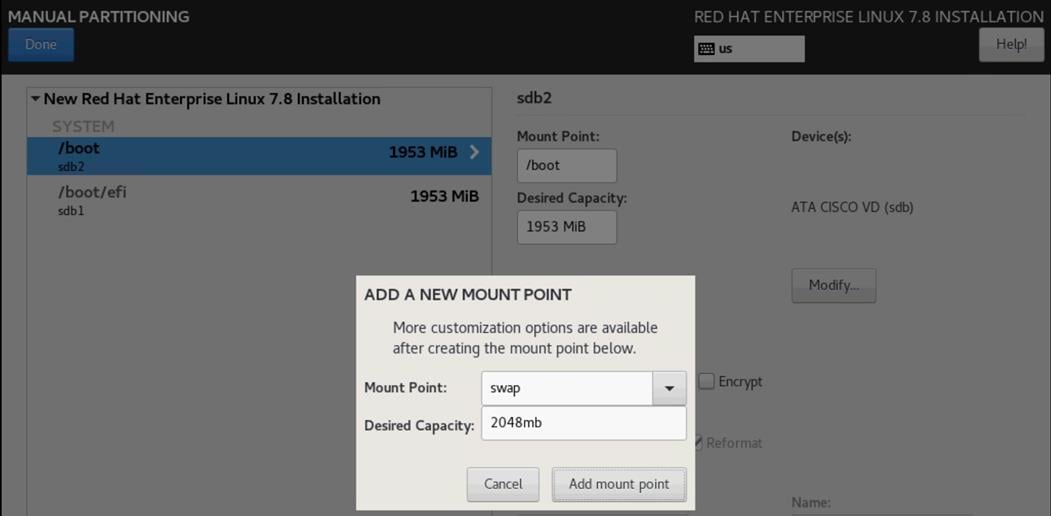Toggle the Encrypt checkbox
The width and height of the screenshot is (1051, 516).
coord(706,381)
